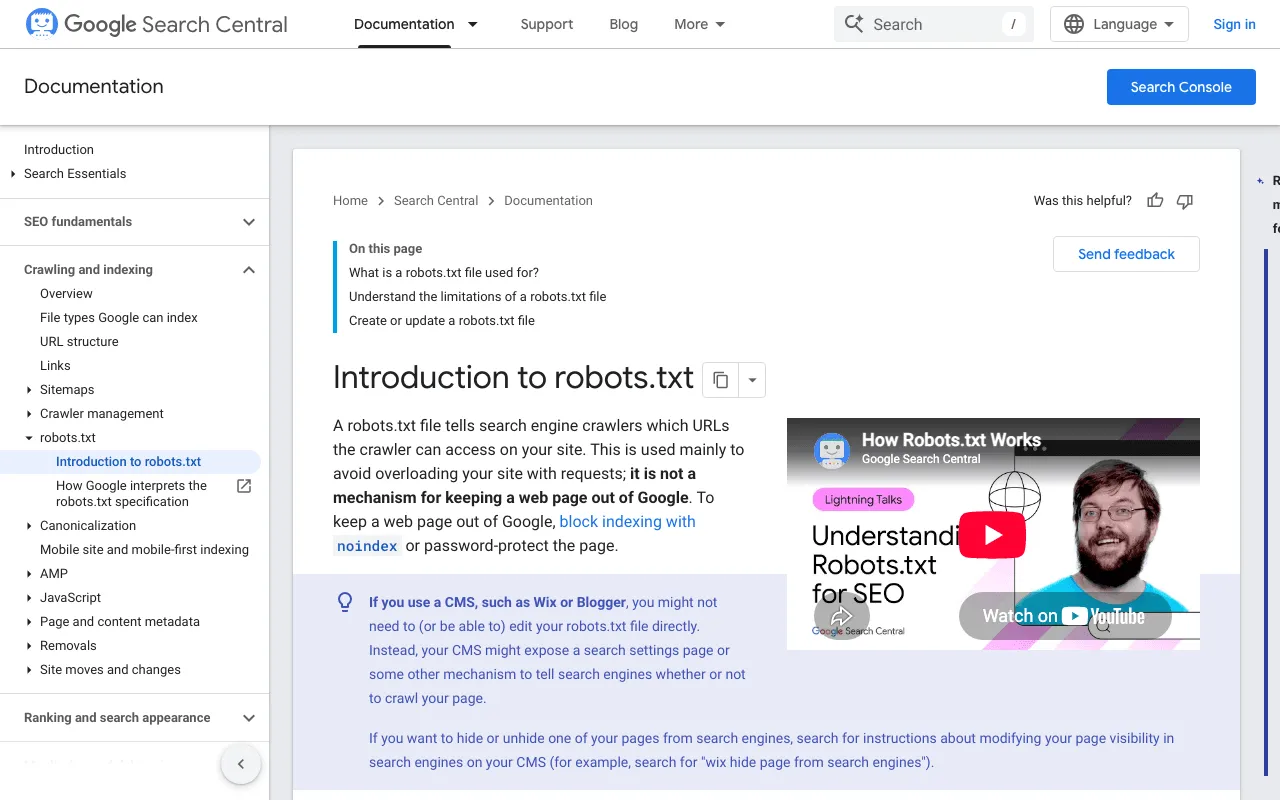Open external link icon for robots.txt specification

[x=243, y=486]
